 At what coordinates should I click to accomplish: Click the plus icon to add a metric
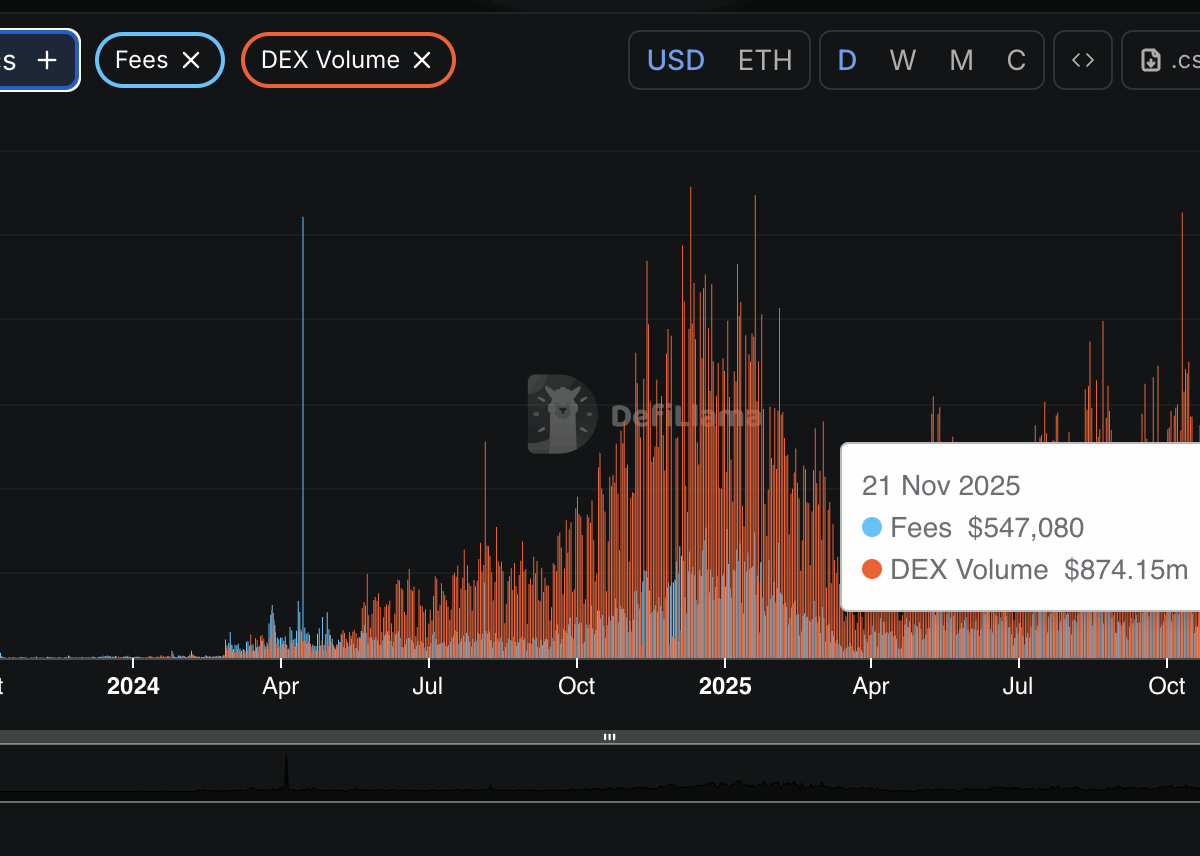point(47,60)
